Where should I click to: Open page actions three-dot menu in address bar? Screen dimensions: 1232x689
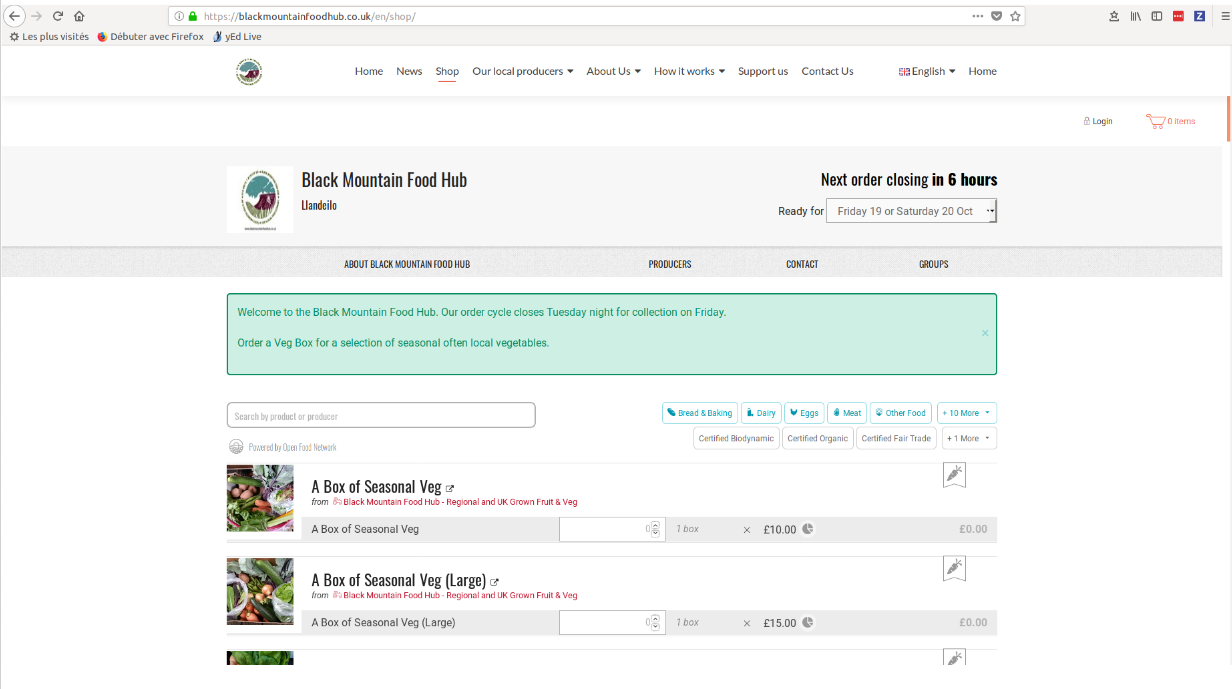[977, 16]
